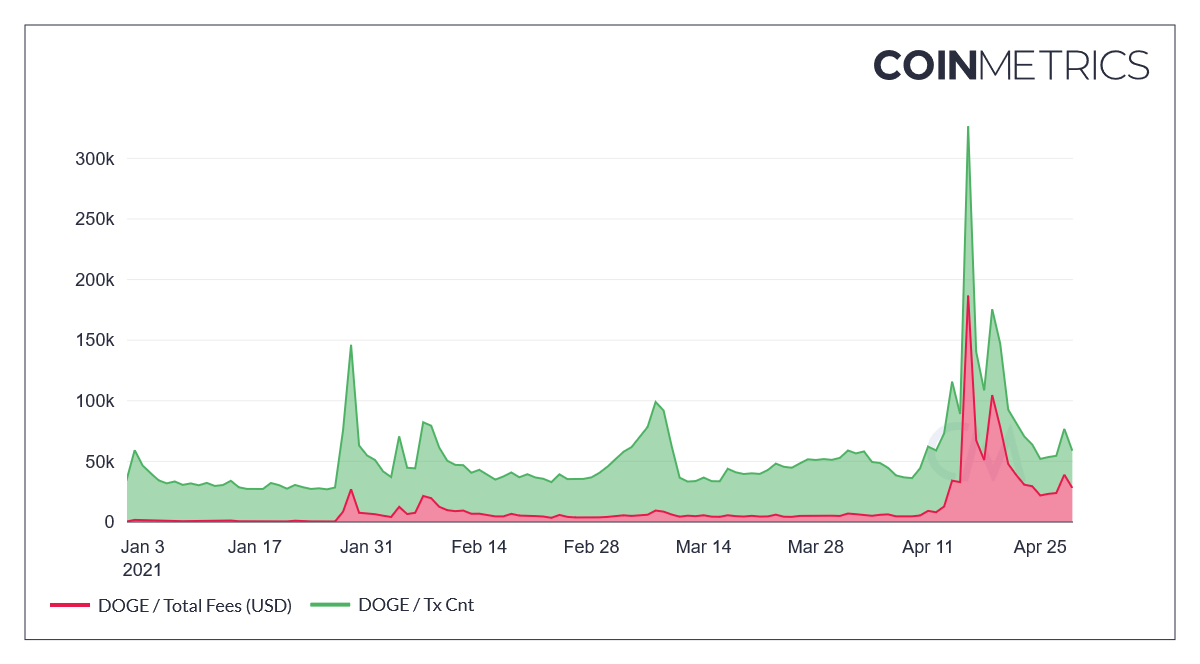The height and width of the screenshot is (664, 1200).
Task: Click the Coin Metrics logo
Action: pyautogui.click(x=1011, y=66)
